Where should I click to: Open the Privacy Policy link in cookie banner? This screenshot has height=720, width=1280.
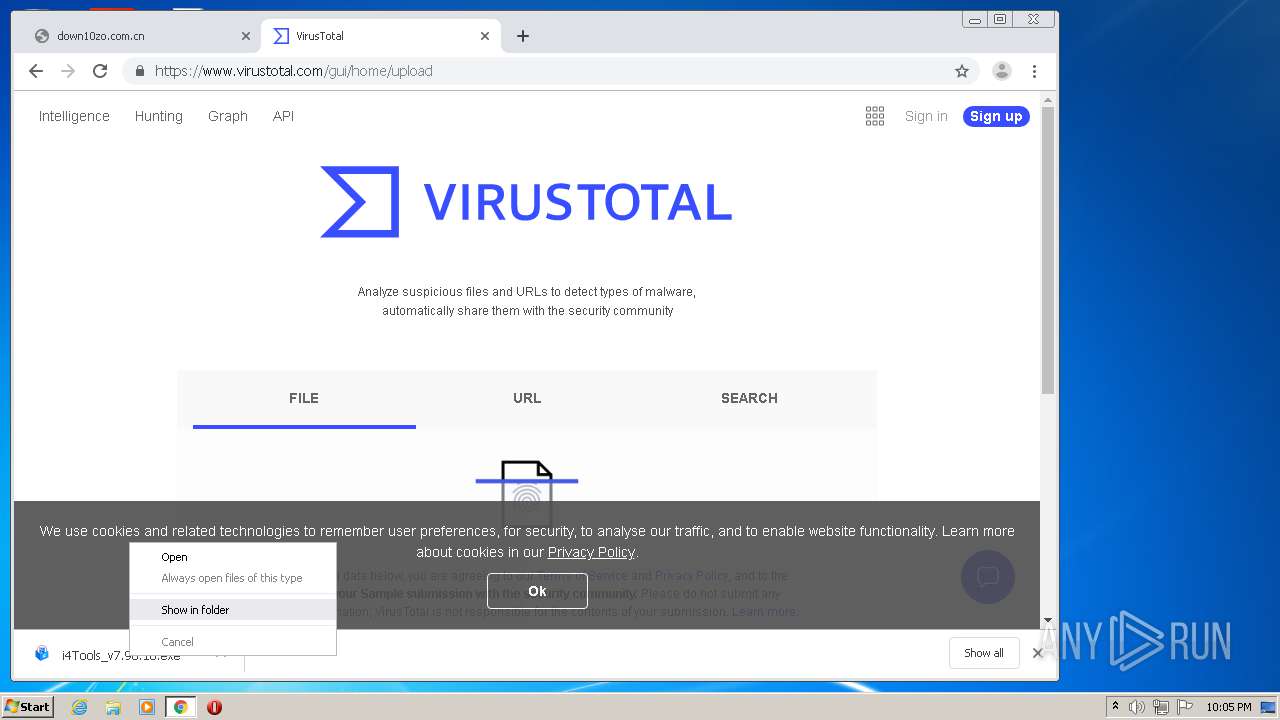coord(591,552)
